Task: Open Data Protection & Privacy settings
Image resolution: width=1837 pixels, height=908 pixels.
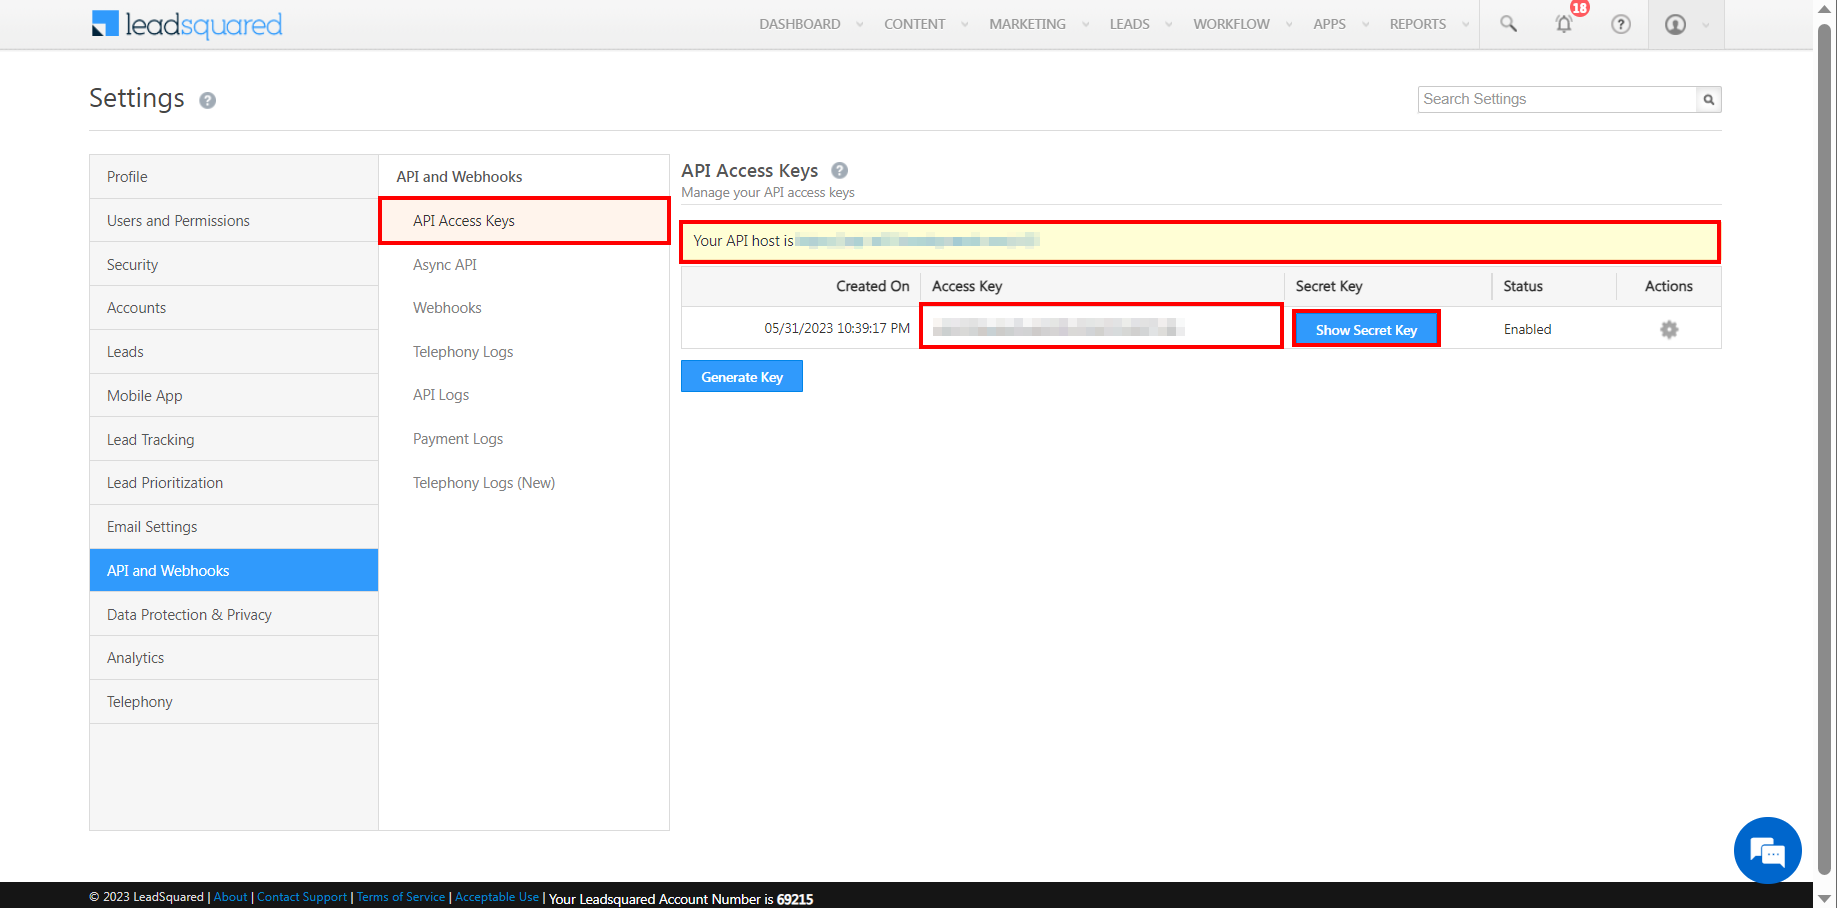Action: click(x=234, y=615)
